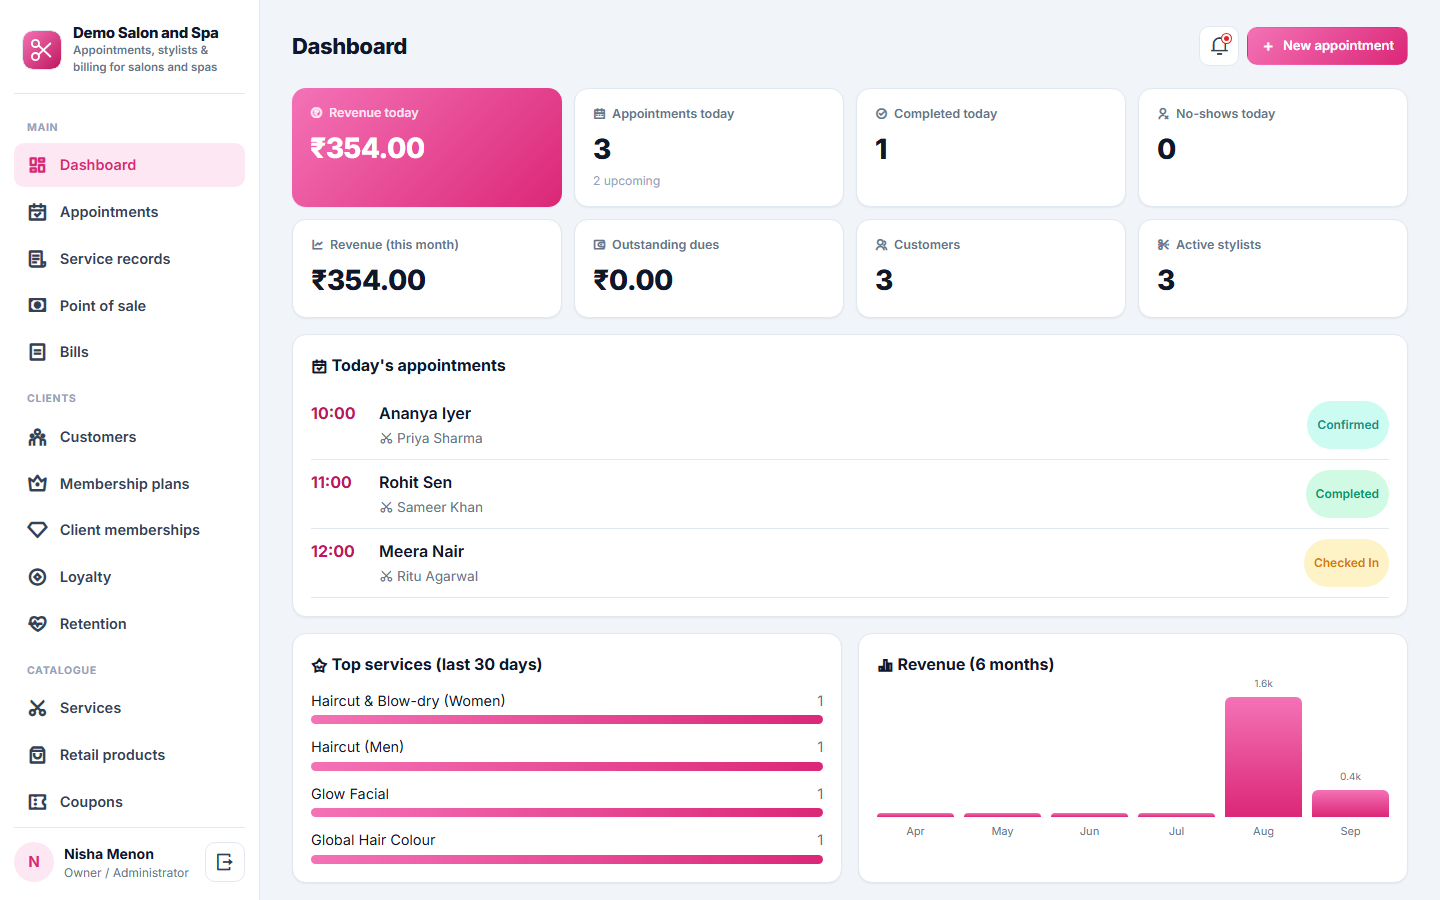Click the '2 upcoming' text

tap(627, 181)
